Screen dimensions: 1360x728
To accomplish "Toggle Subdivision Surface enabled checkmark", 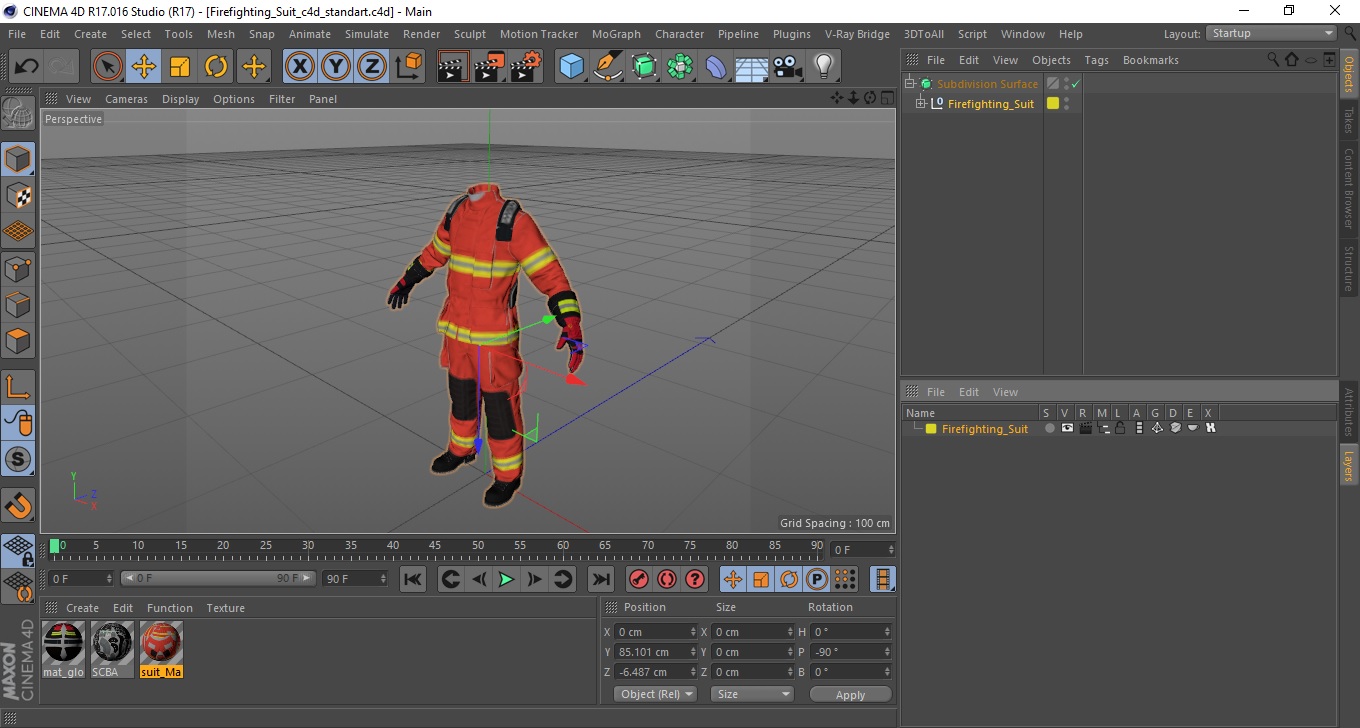I will click(1075, 84).
